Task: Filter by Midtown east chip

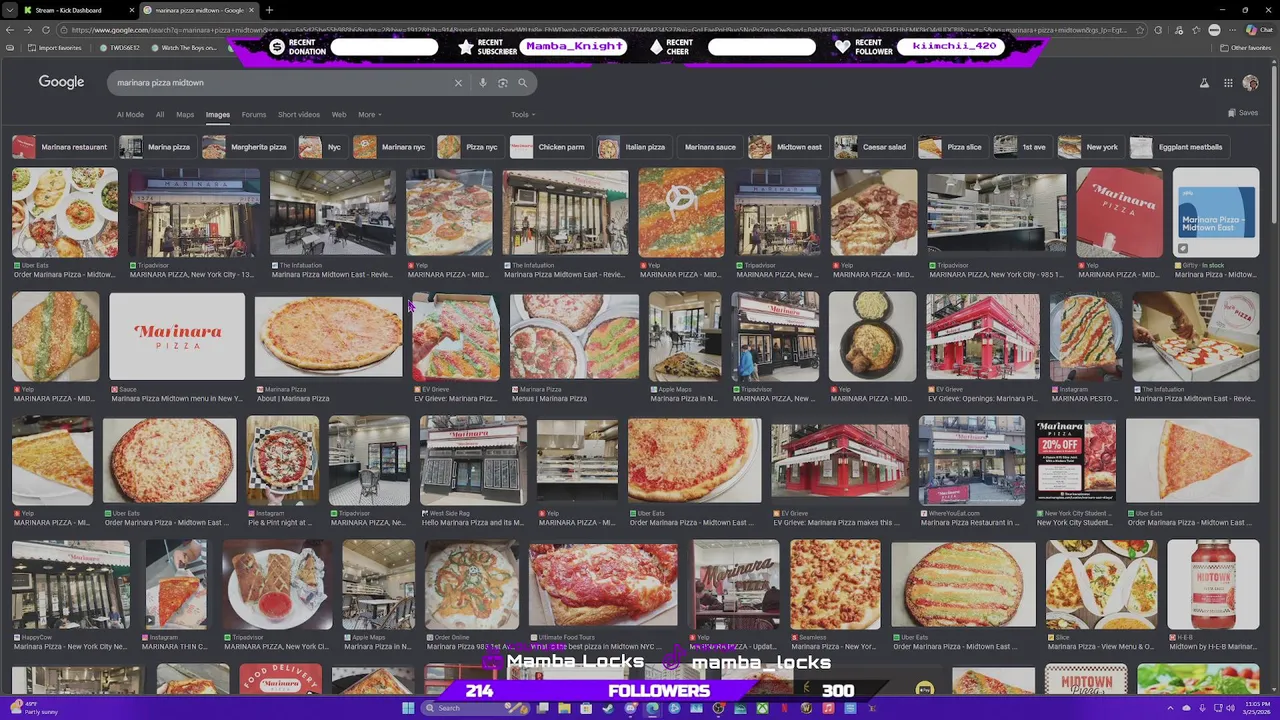Action: tap(786, 147)
